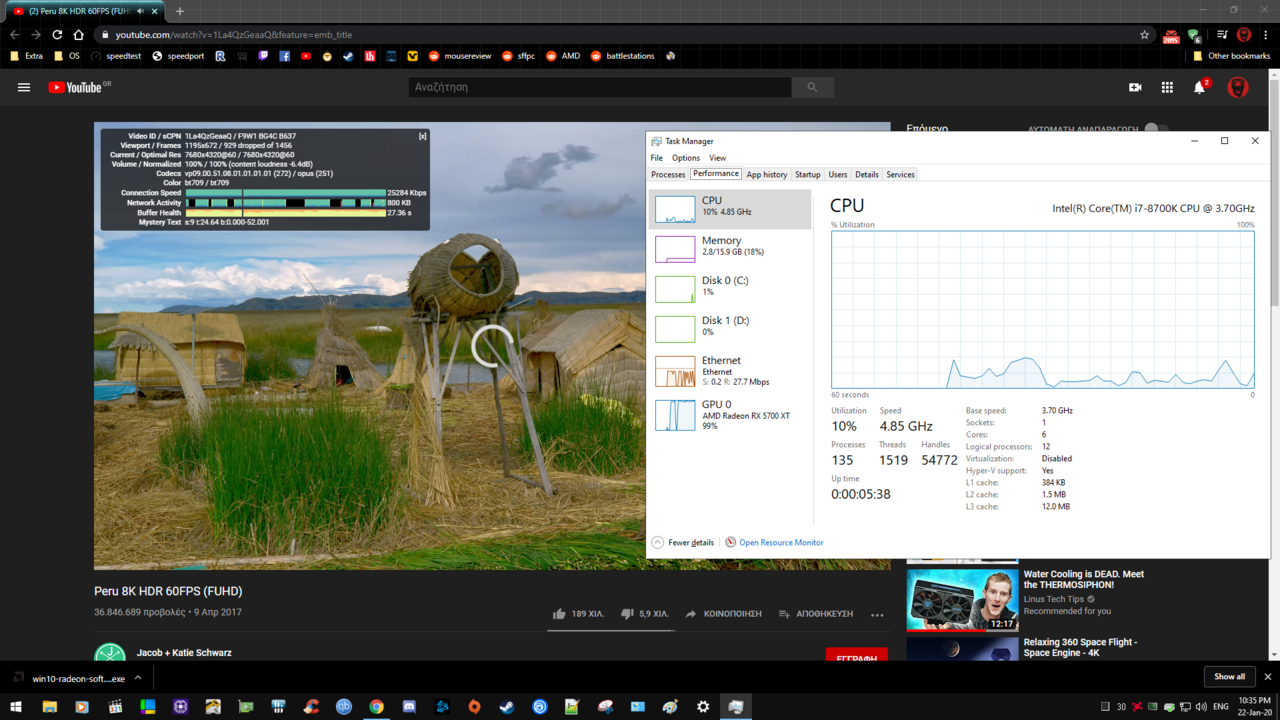The width and height of the screenshot is (1280, 720).
Task: Open the Windows Start menu
Action: pos(17,706)
